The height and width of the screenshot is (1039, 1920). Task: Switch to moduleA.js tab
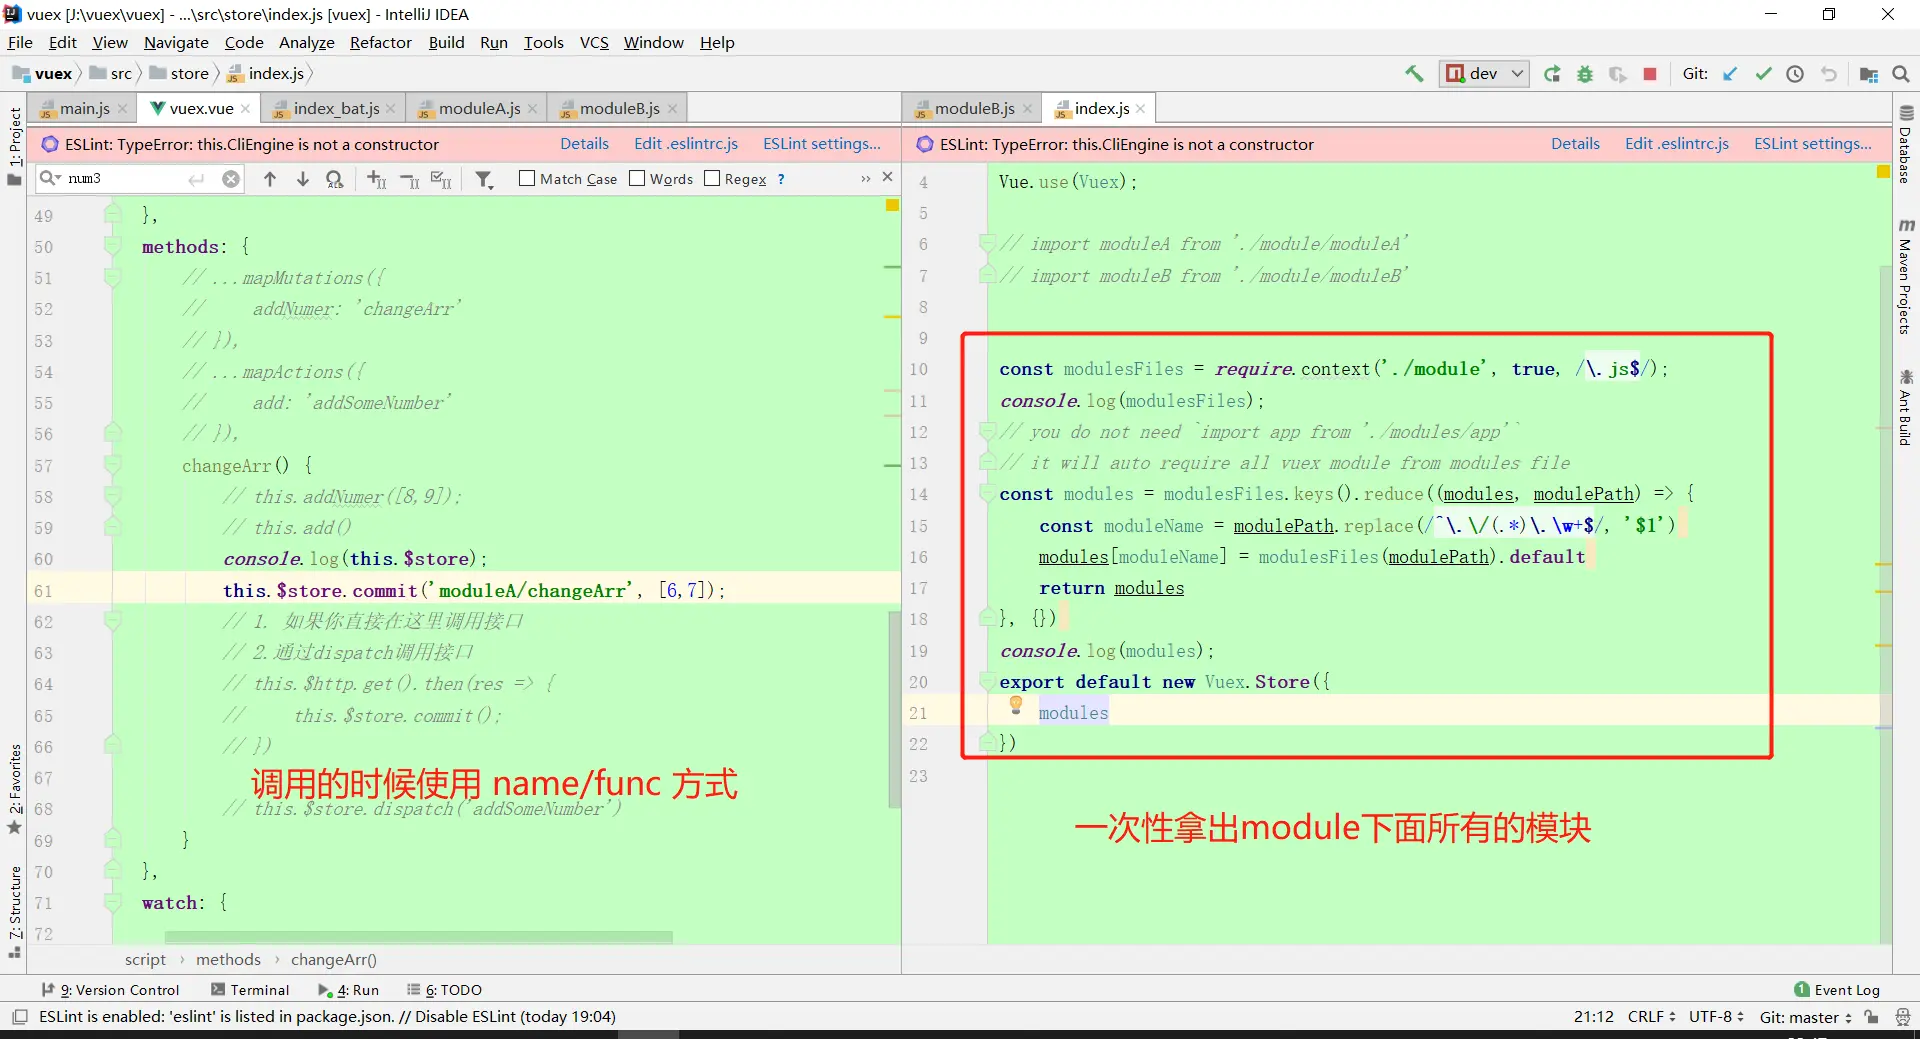click(x=479, y=108)
